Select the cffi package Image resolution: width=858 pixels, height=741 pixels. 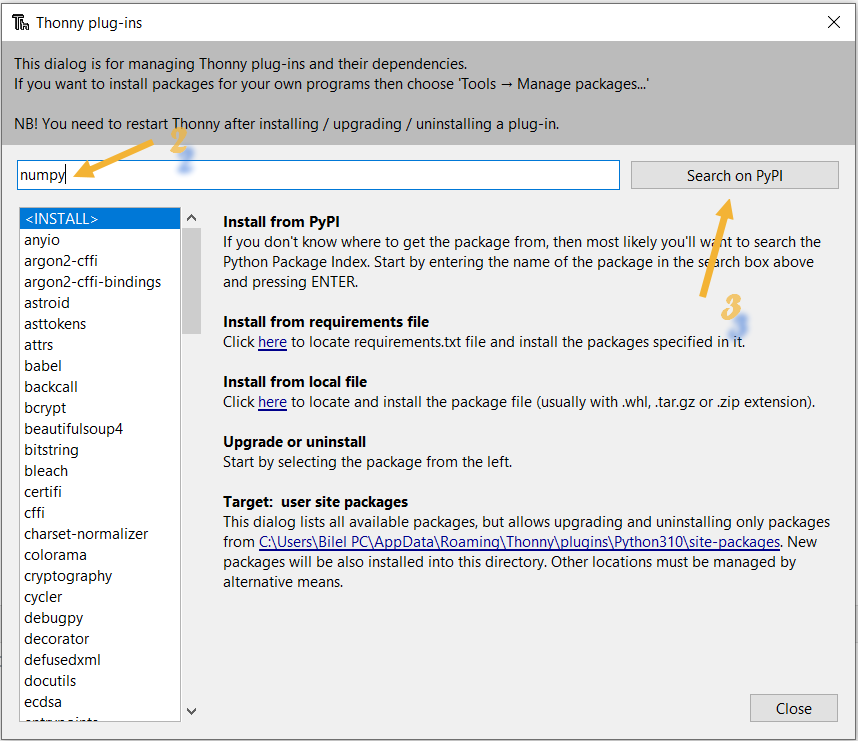click(x=100, y=513)
